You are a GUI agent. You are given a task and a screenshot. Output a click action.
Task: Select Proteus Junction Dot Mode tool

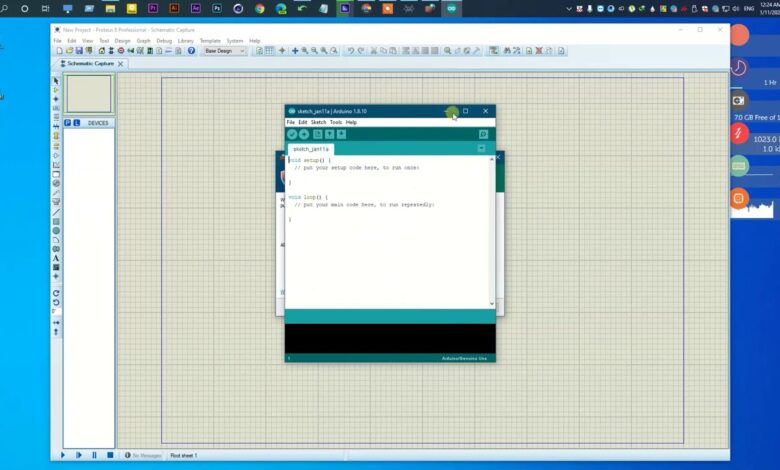pos(56,99)
